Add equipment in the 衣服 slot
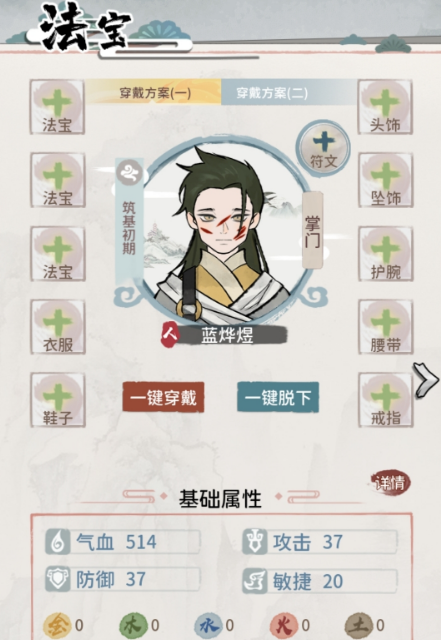441x640 pixels. tap(58, 327)
